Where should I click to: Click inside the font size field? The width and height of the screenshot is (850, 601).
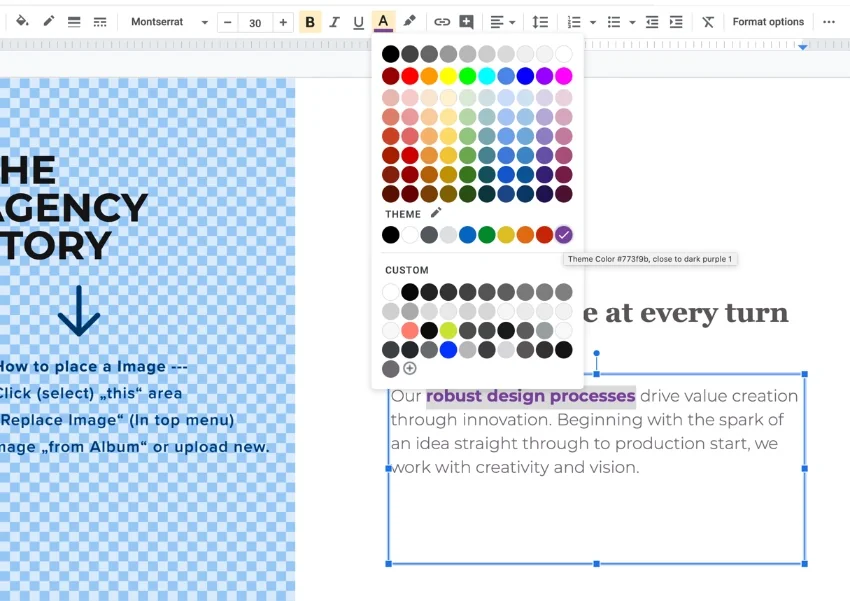(x=255, y=21)
